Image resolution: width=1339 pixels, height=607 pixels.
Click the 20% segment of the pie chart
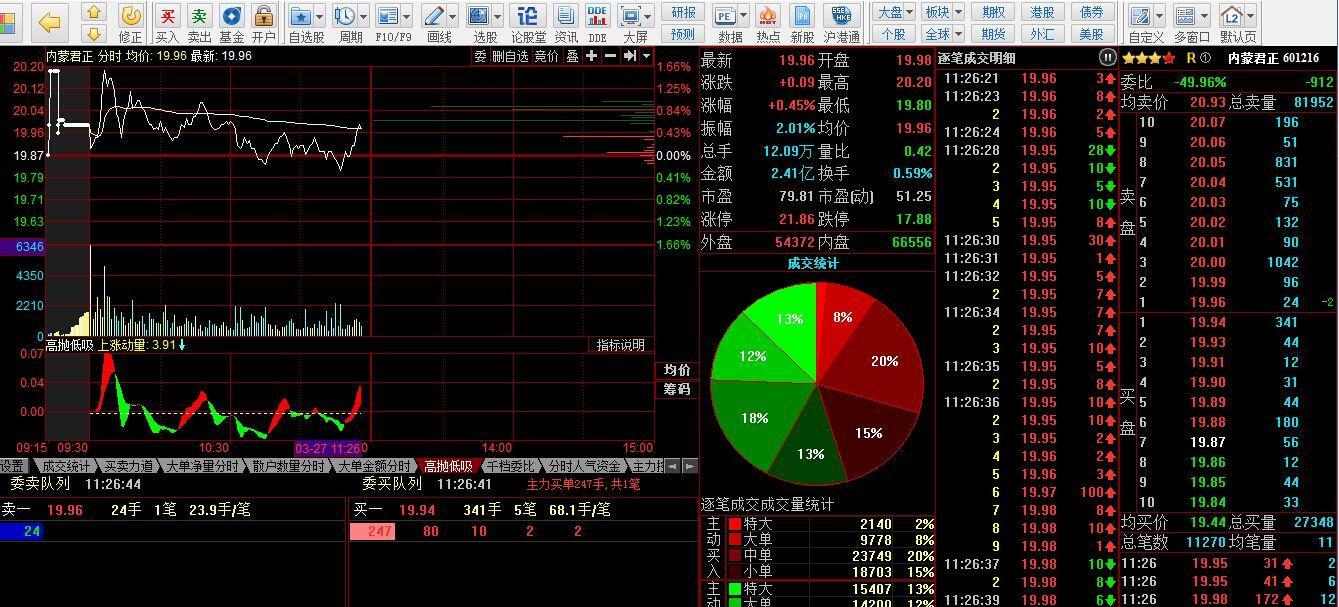coord(882,362)
